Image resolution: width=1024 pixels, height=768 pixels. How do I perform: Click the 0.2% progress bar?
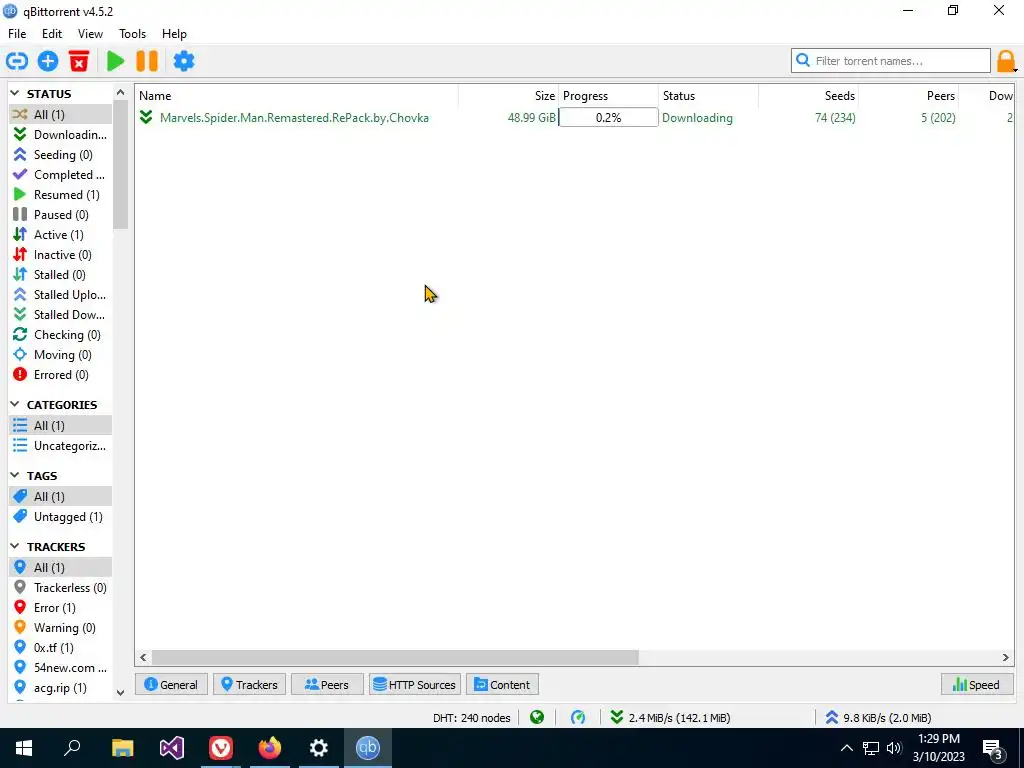(x=608, y=118)
